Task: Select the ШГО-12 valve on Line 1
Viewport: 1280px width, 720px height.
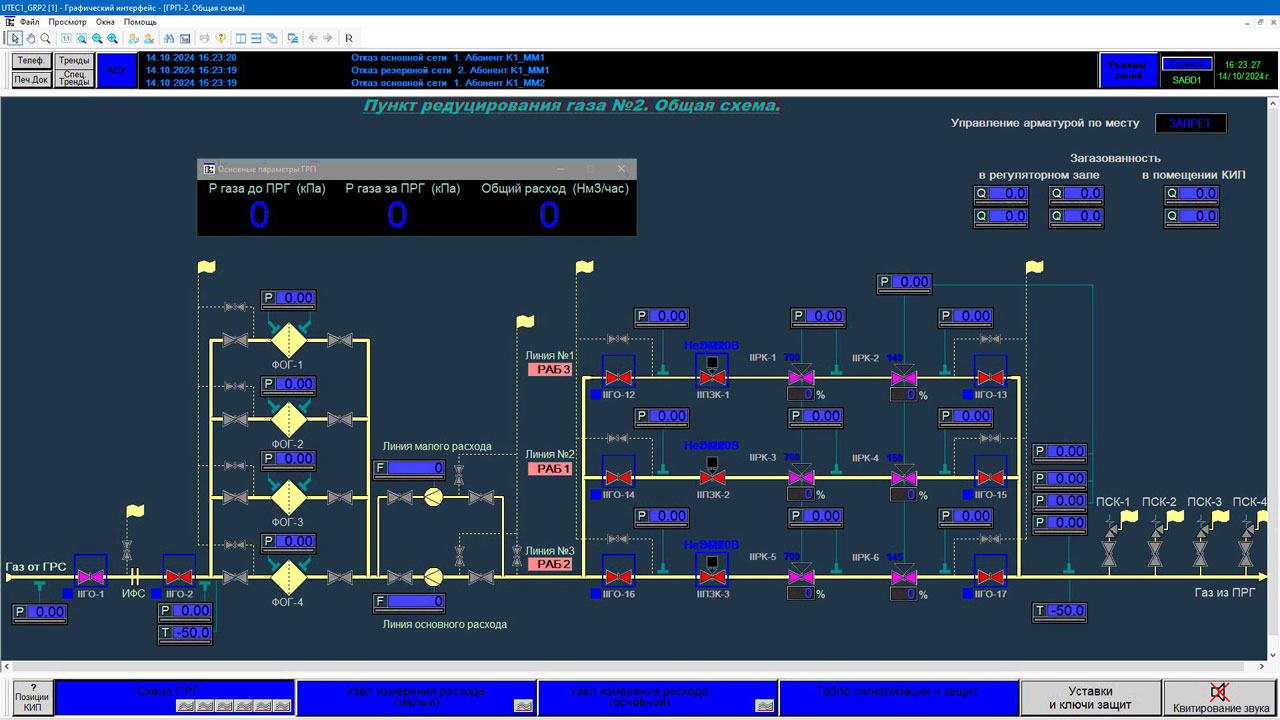Action: 619,377
